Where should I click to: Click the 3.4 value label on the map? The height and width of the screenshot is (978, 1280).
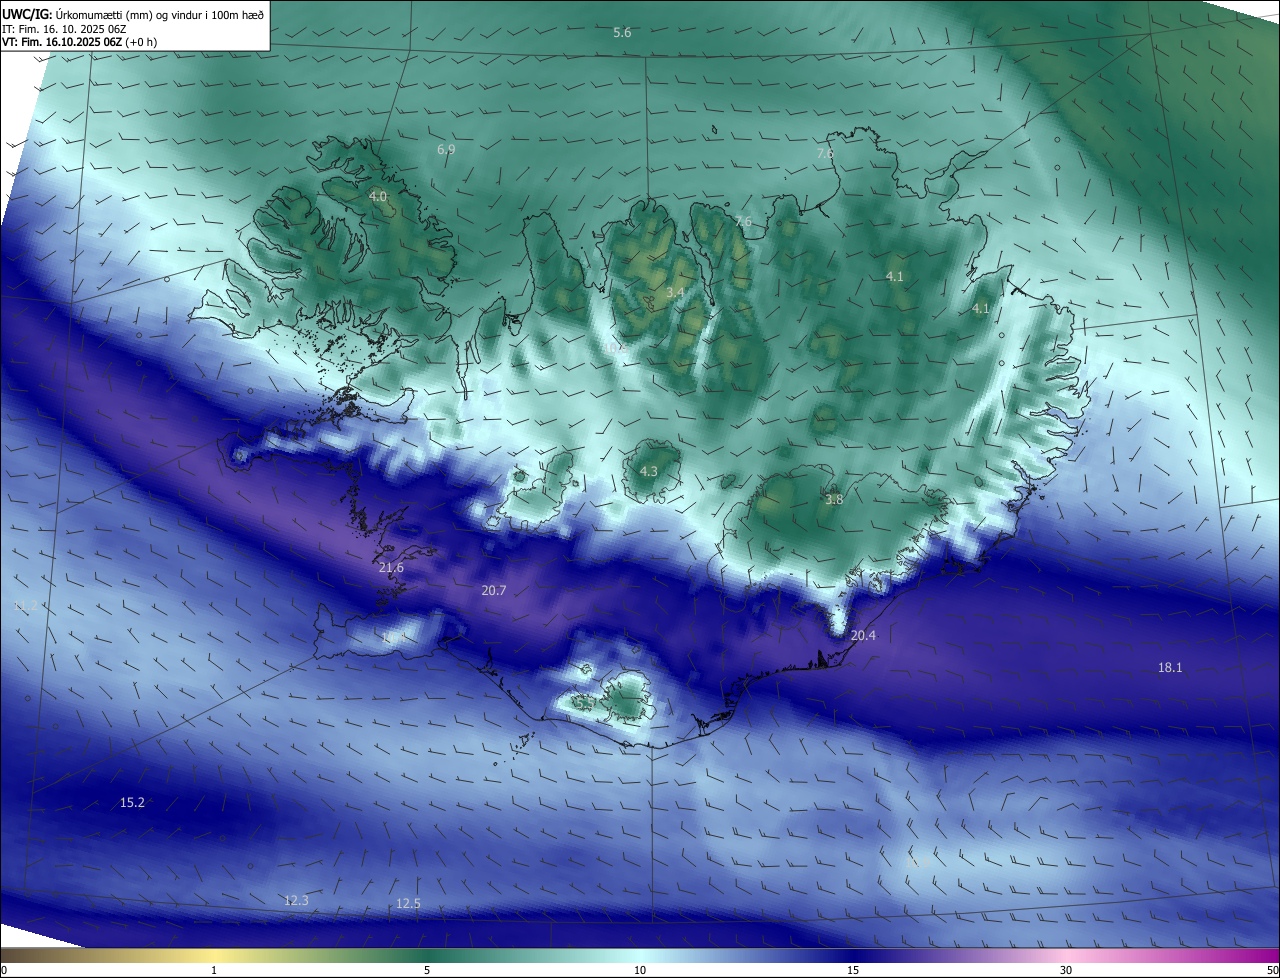[x=675, y=293]
